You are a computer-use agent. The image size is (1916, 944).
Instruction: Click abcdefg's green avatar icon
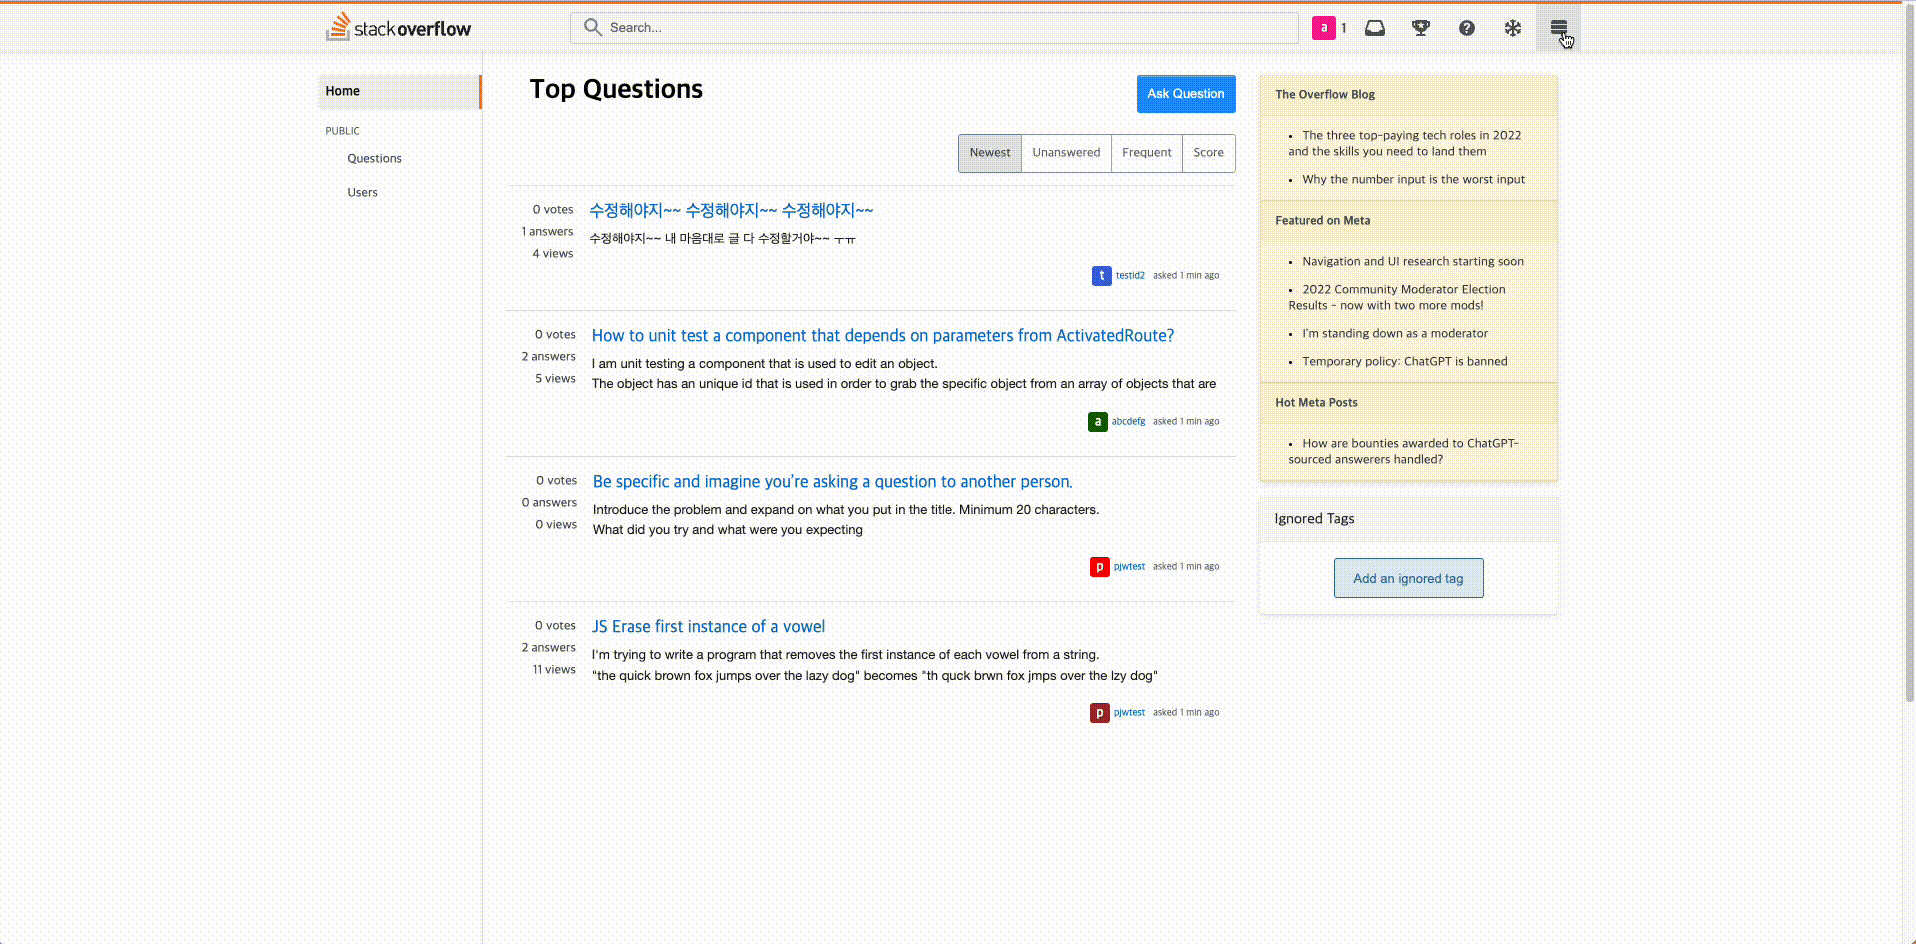point(1097,421)
